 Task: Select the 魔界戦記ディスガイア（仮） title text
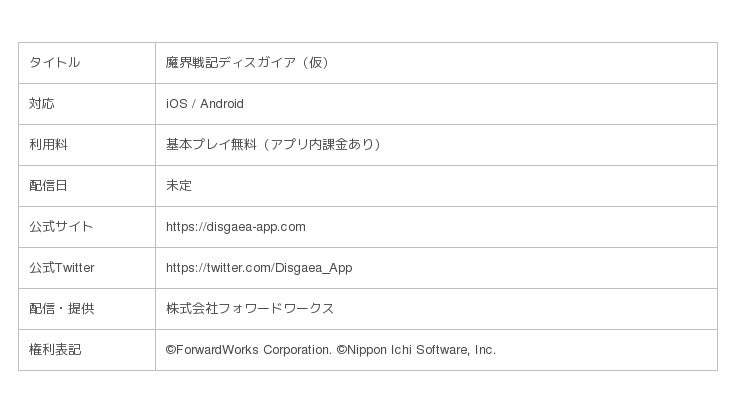click(248, 63)
